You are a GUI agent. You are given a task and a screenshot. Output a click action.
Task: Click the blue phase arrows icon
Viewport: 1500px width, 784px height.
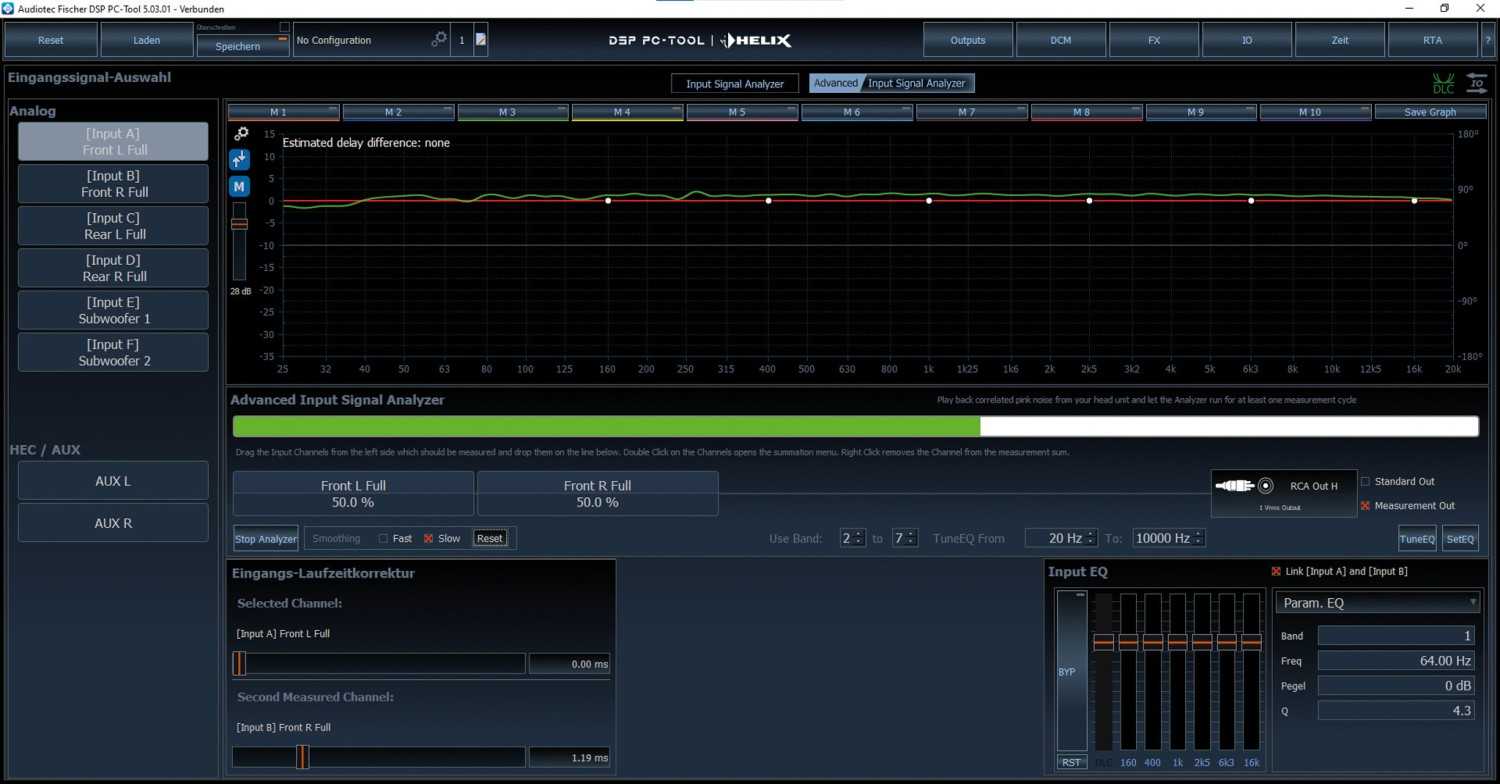click(x=239, y=159)
